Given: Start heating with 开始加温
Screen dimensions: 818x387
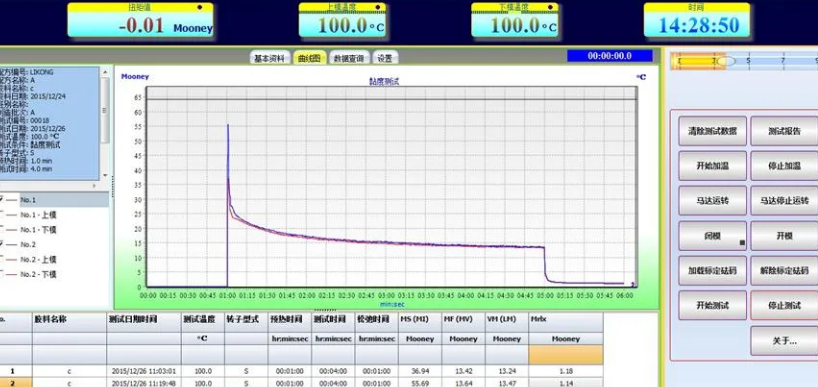Looking at the screenshot, I should (712, 166).
